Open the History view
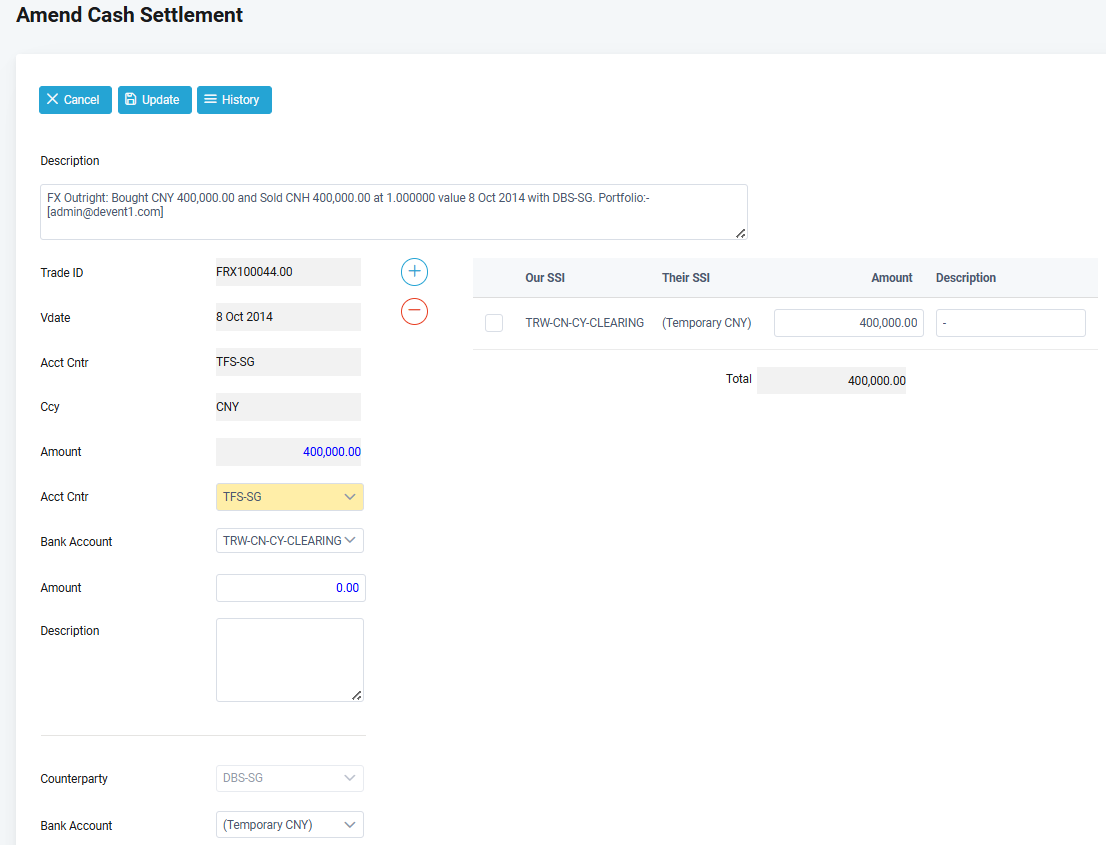 point(234,100)
